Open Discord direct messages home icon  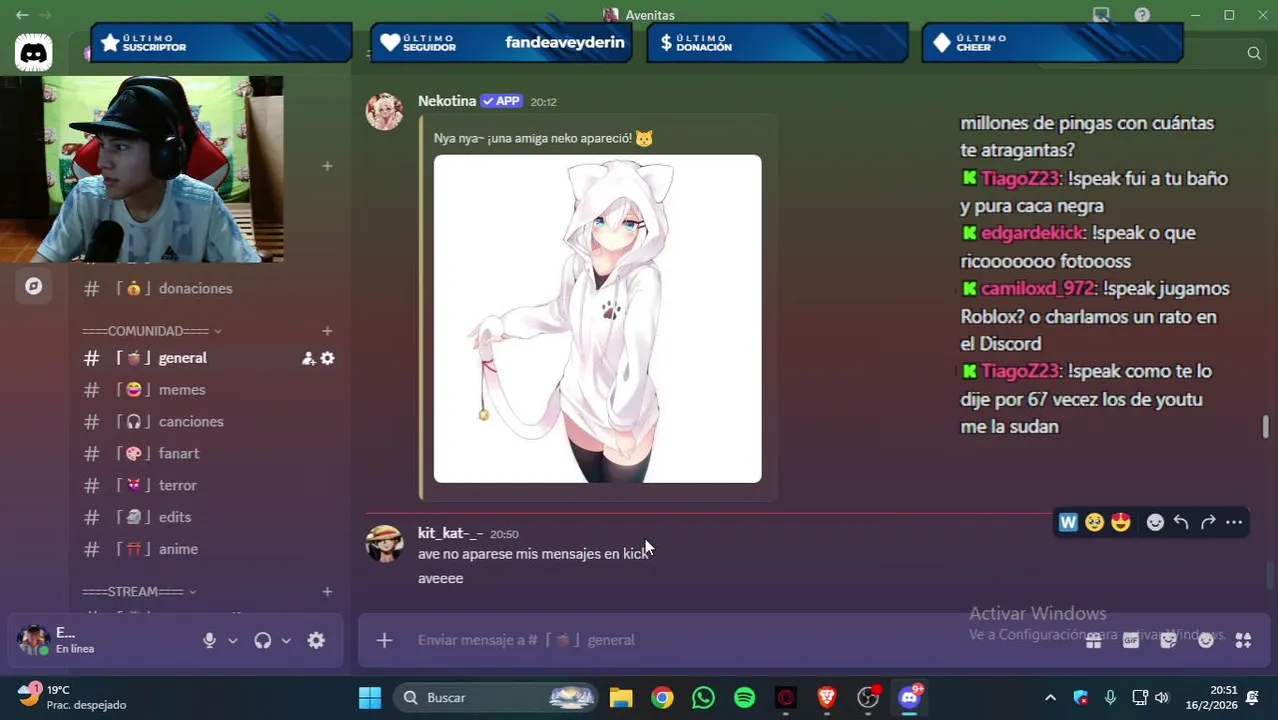(x=34, y=52)
